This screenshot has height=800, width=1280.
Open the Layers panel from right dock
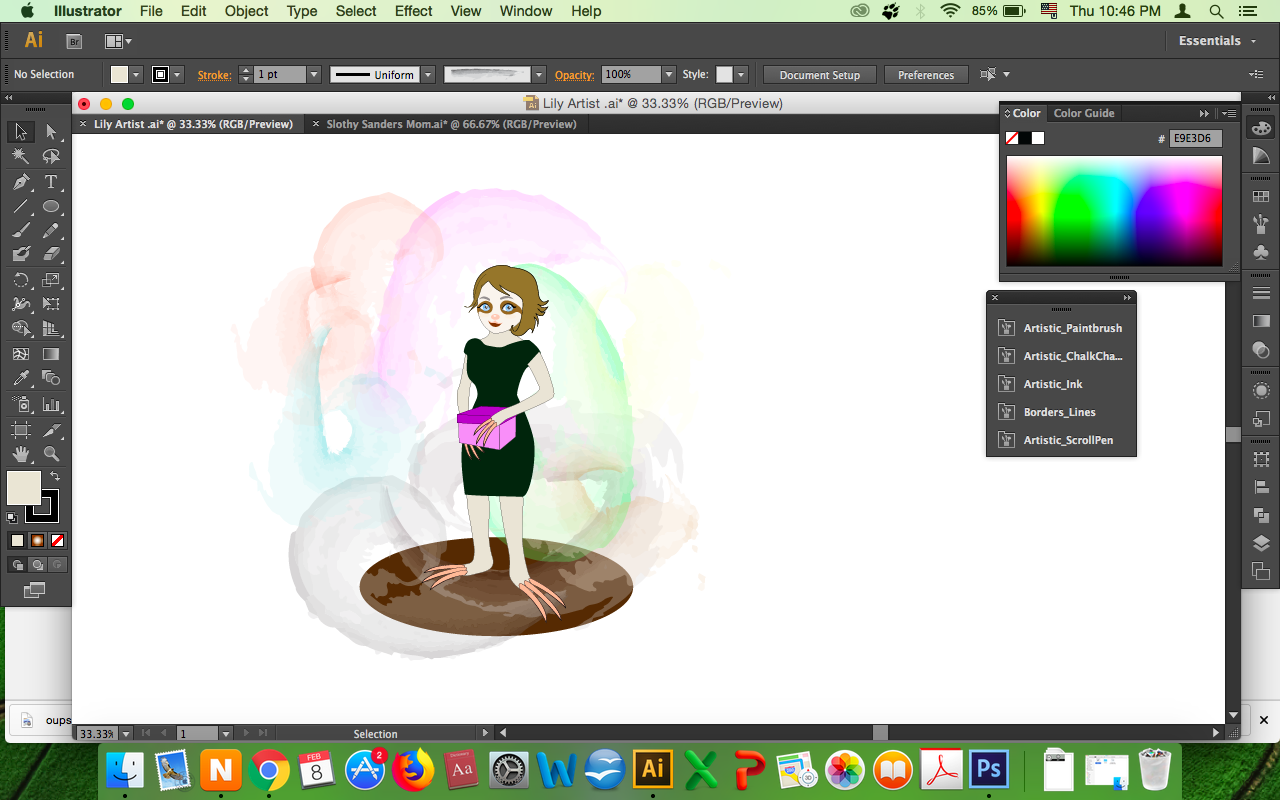(1261, 543)
